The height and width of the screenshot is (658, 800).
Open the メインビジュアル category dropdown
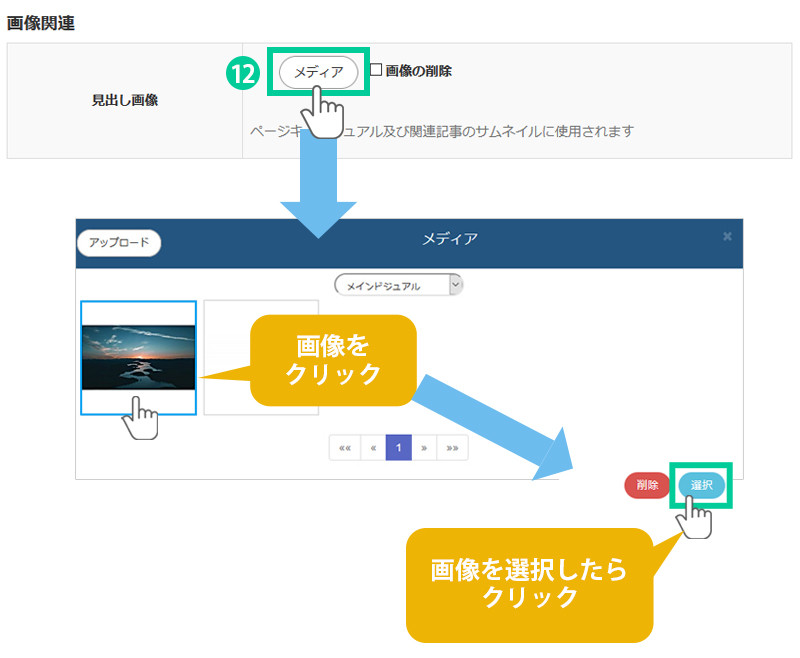point(399,286)
